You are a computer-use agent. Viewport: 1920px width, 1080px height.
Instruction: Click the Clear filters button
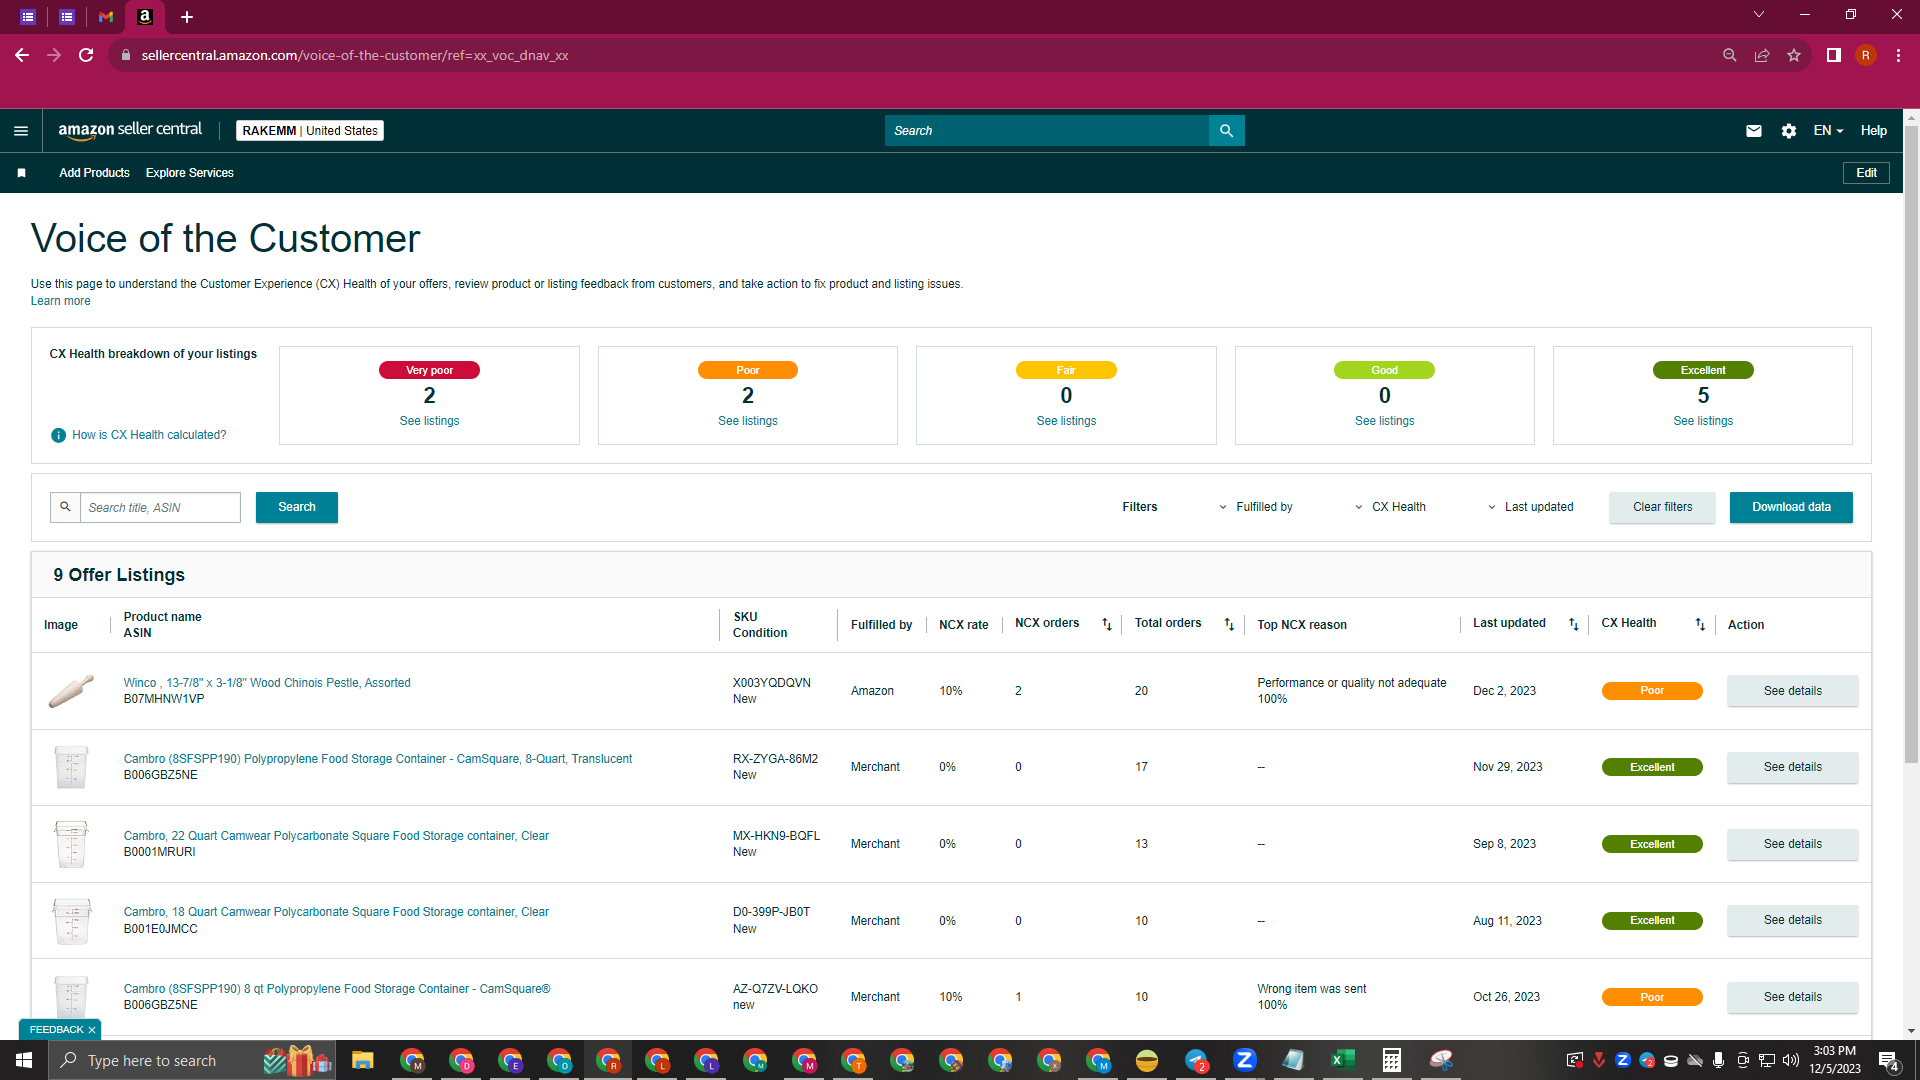[1662, 507]
